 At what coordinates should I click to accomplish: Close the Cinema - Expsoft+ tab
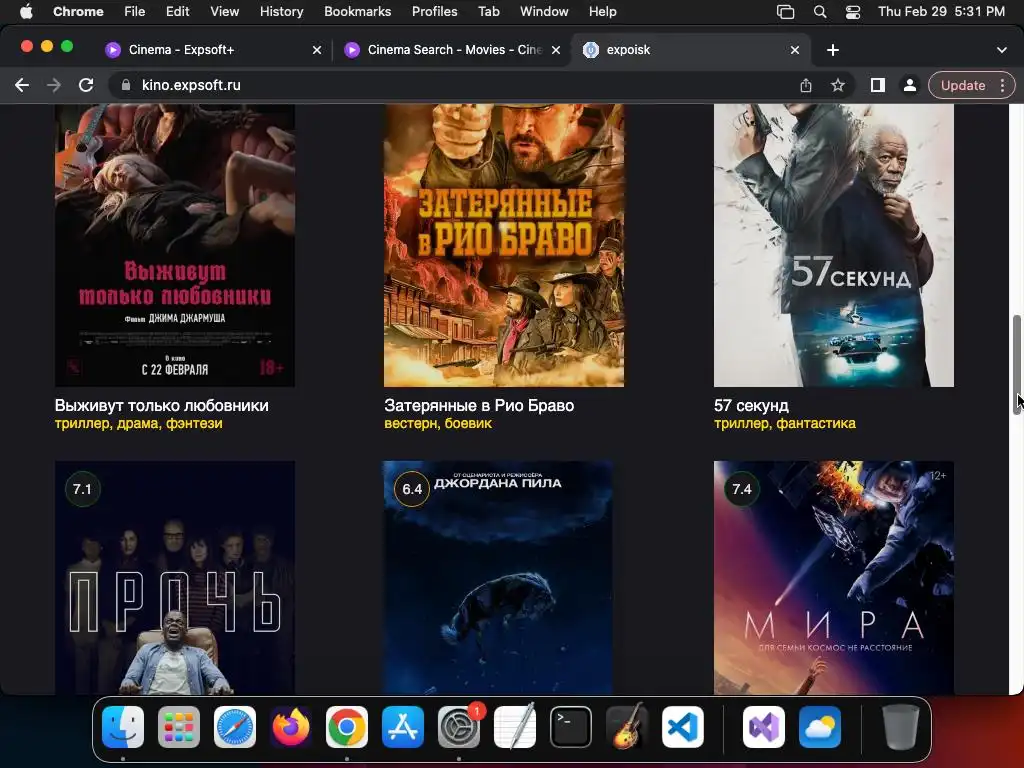(317, 50)
